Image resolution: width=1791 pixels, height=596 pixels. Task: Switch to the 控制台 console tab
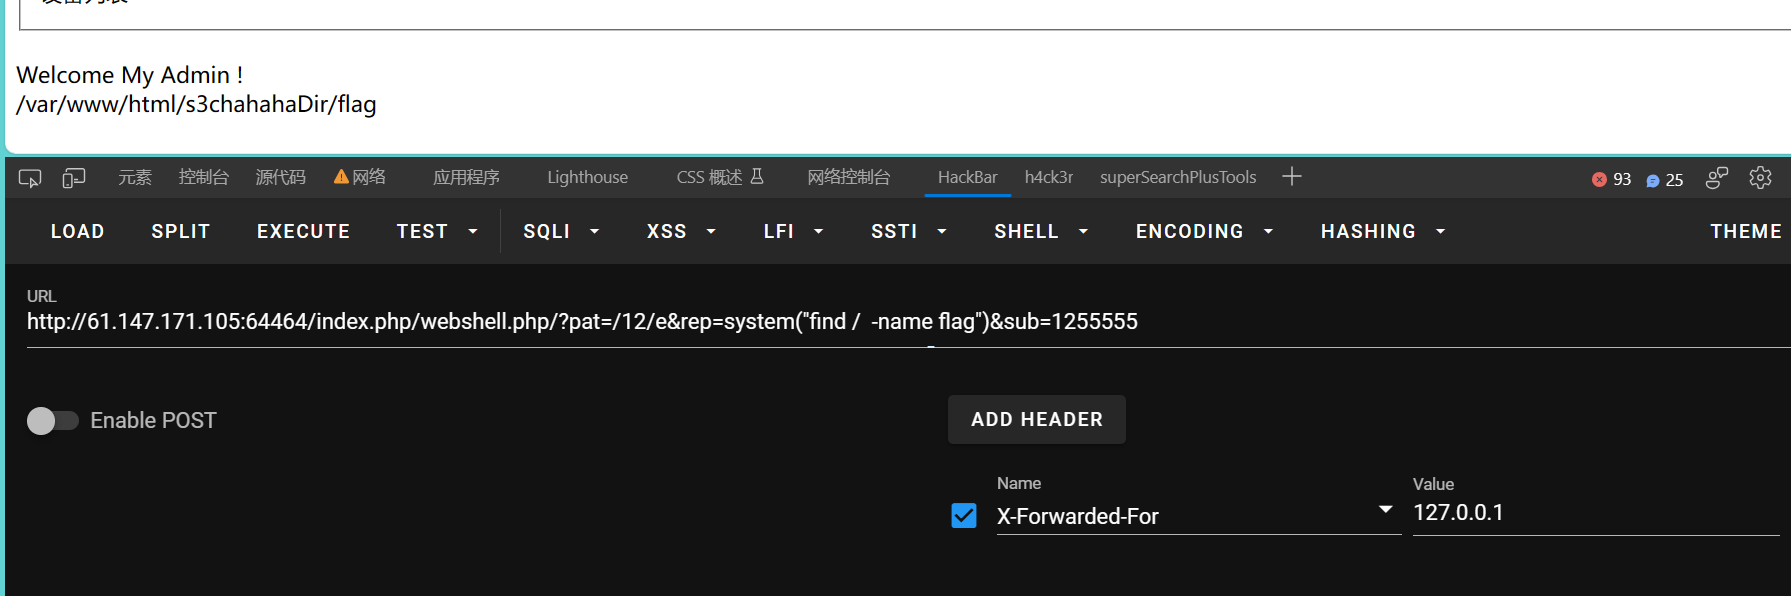click(x=204, y=177)
